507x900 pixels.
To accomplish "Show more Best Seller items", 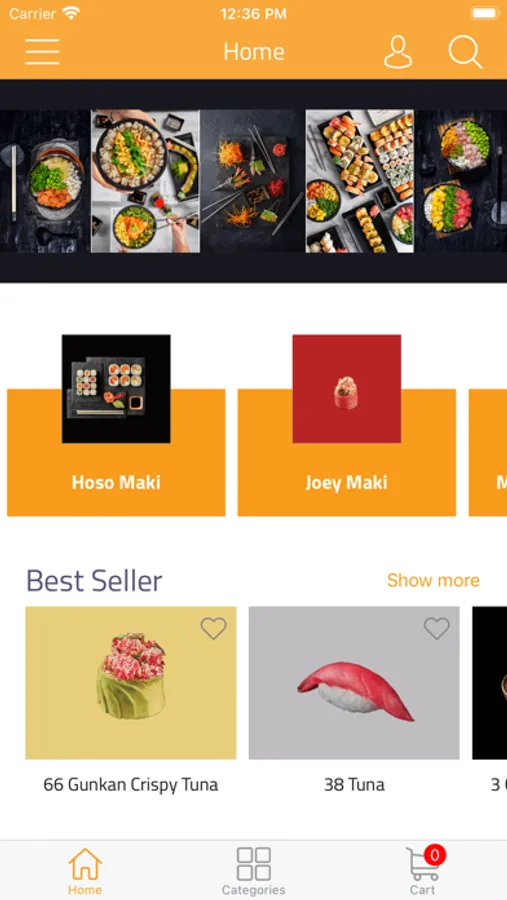I will pyautogui.click(x=434, y=580).
